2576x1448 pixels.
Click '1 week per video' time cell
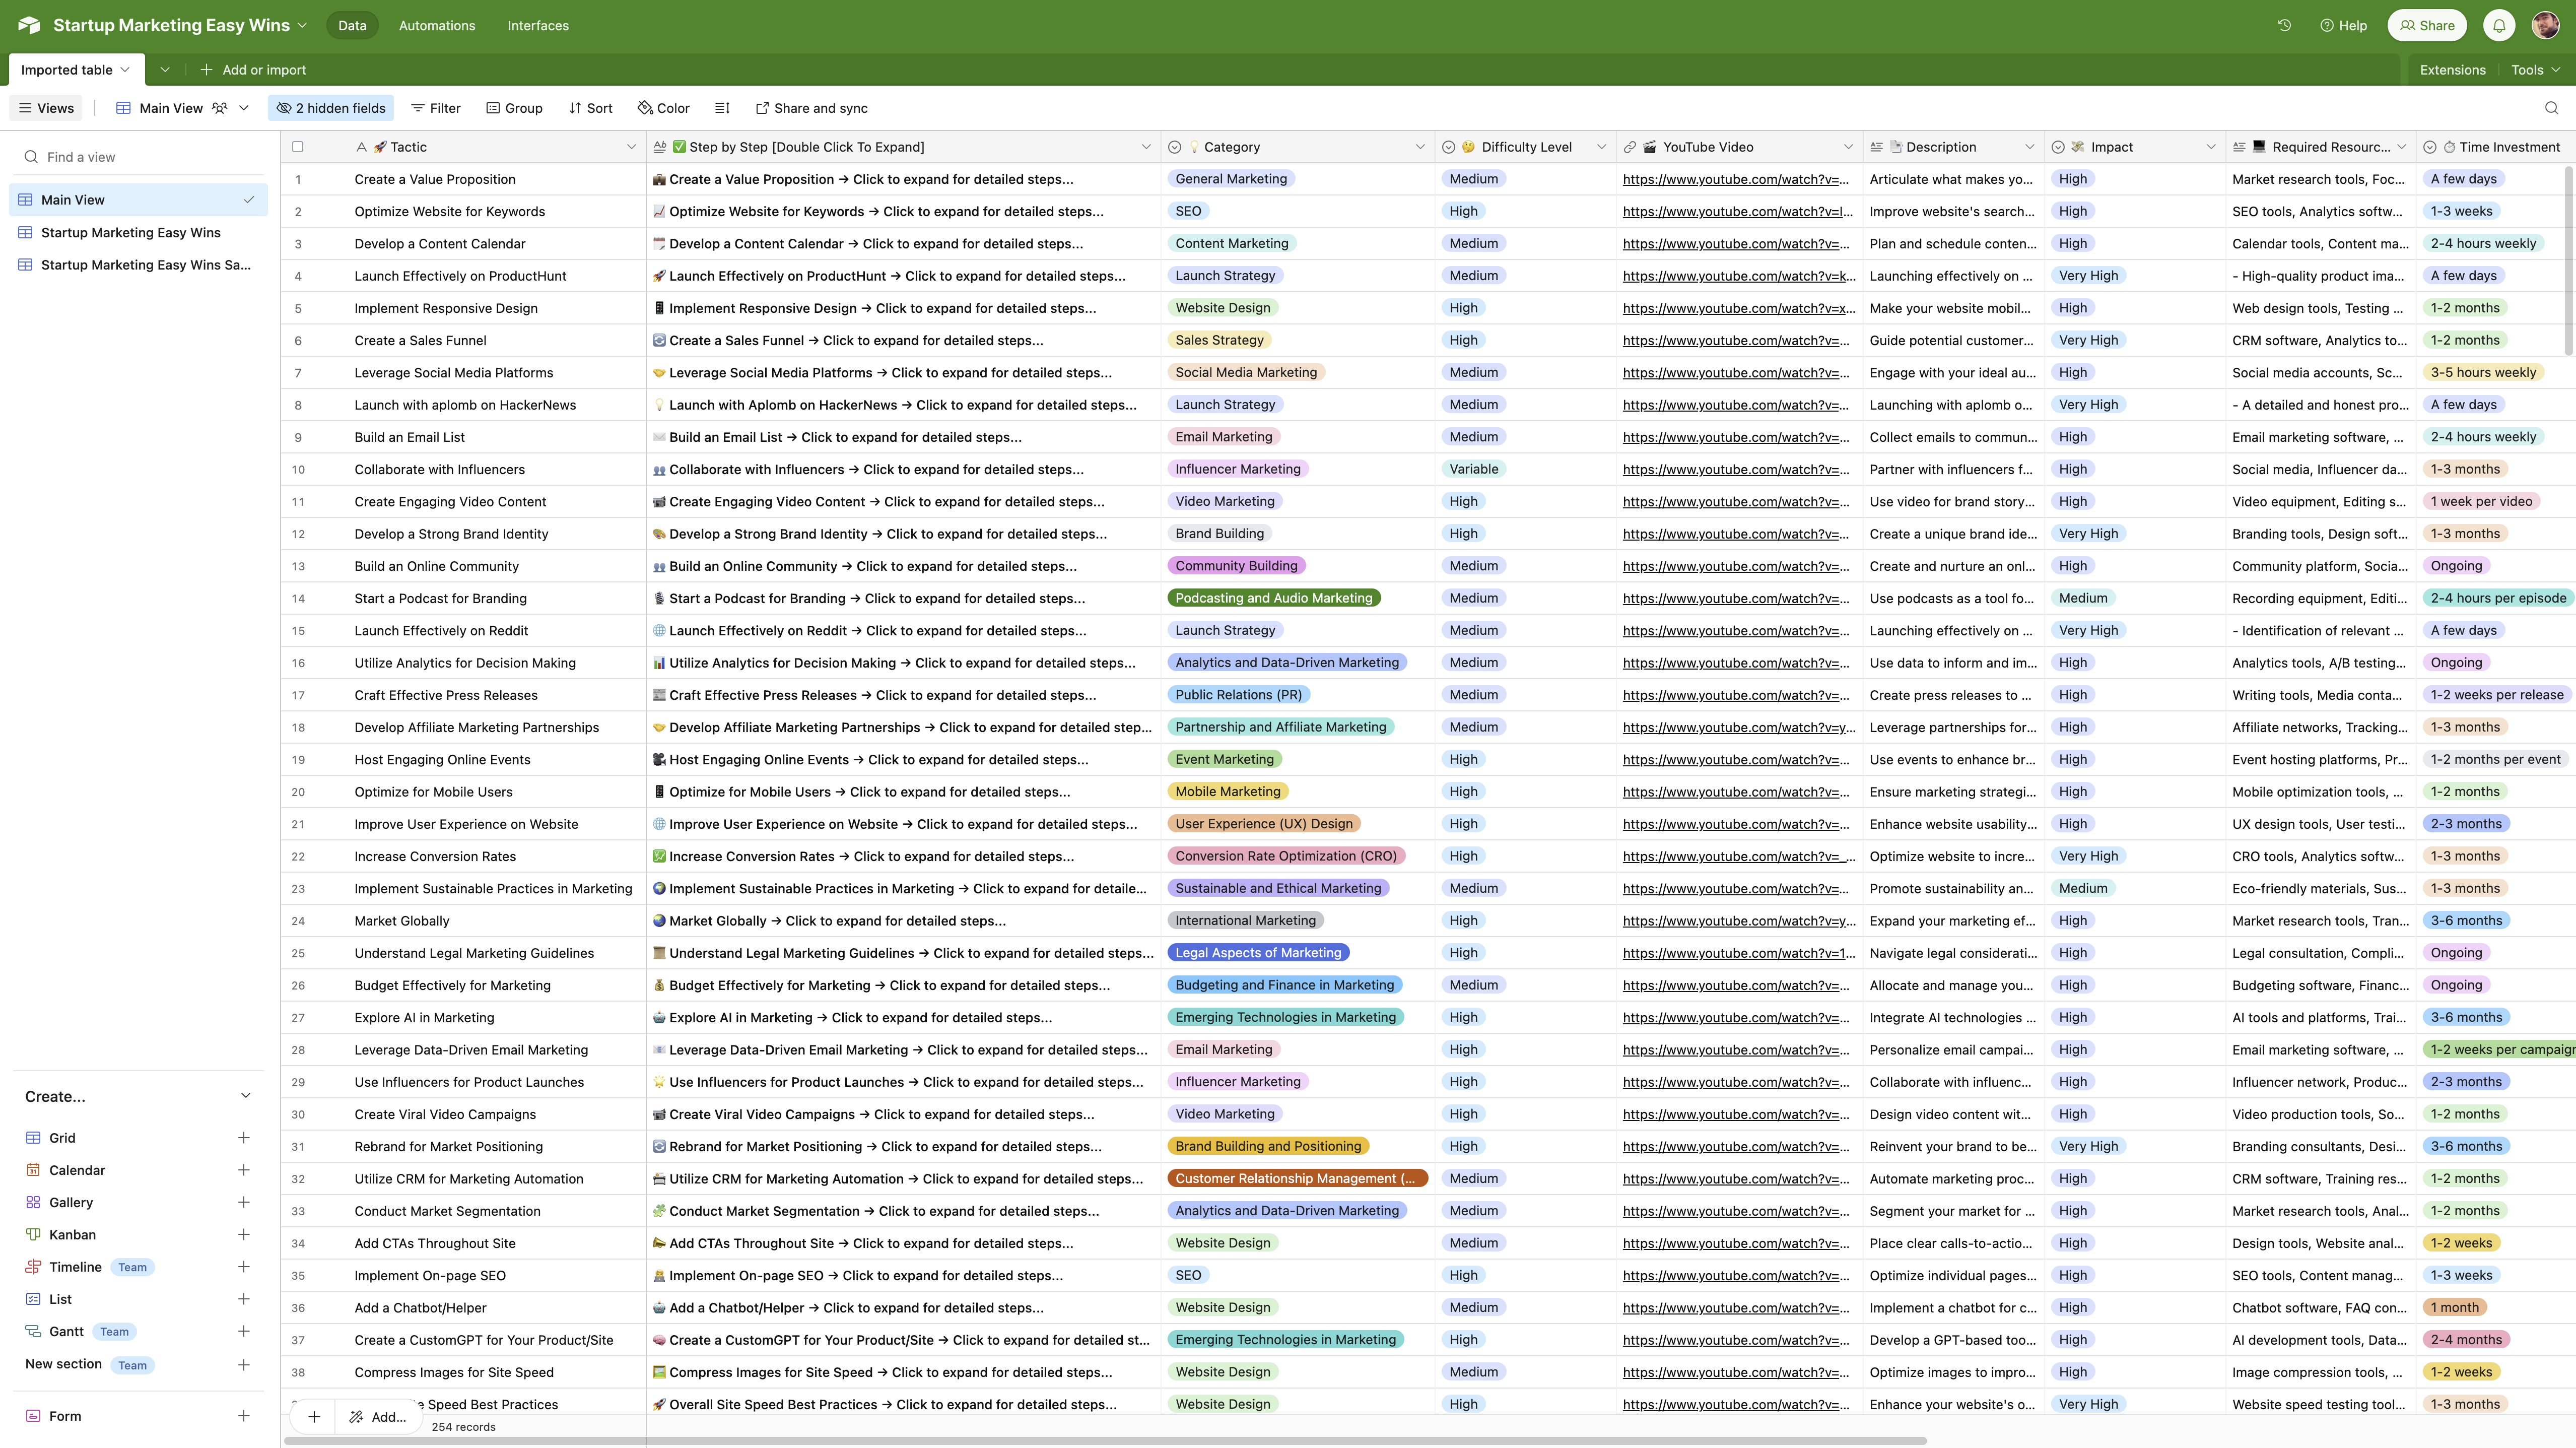[2481, 501]
